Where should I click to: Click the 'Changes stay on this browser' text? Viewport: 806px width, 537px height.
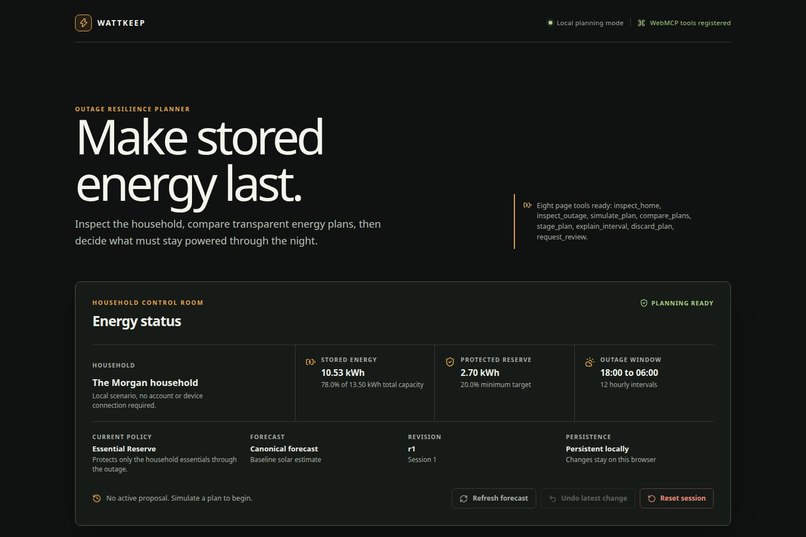pyautogui.click(x=611, y=459)
